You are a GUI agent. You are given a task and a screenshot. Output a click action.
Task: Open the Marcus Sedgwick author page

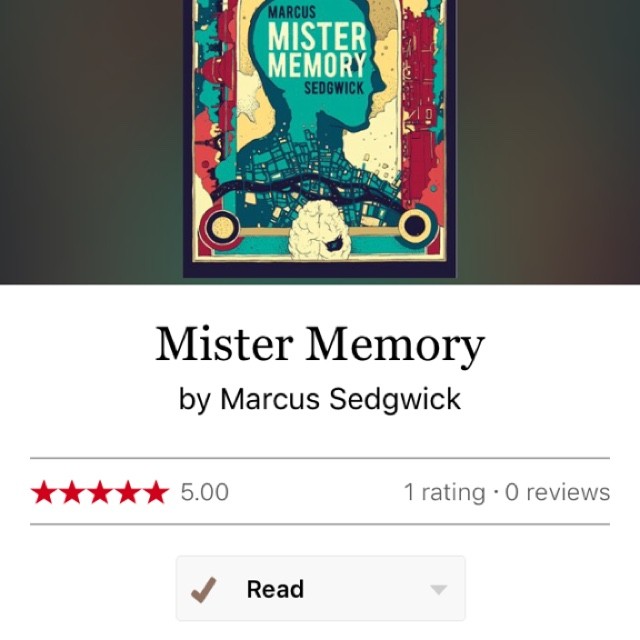341,399
